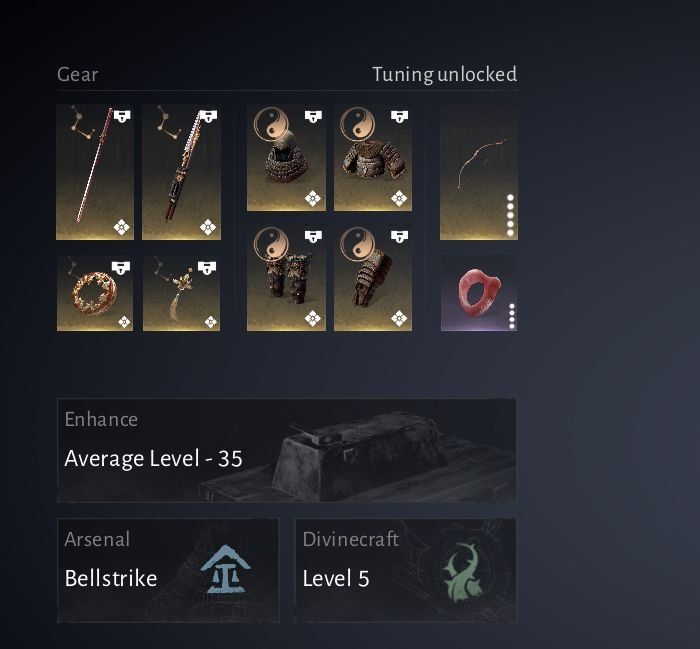Image resolution: width=700 pixels, height=649 pixels.
Task: Click the Bellstrike pagoda emblem
Action: click(225, 569)
